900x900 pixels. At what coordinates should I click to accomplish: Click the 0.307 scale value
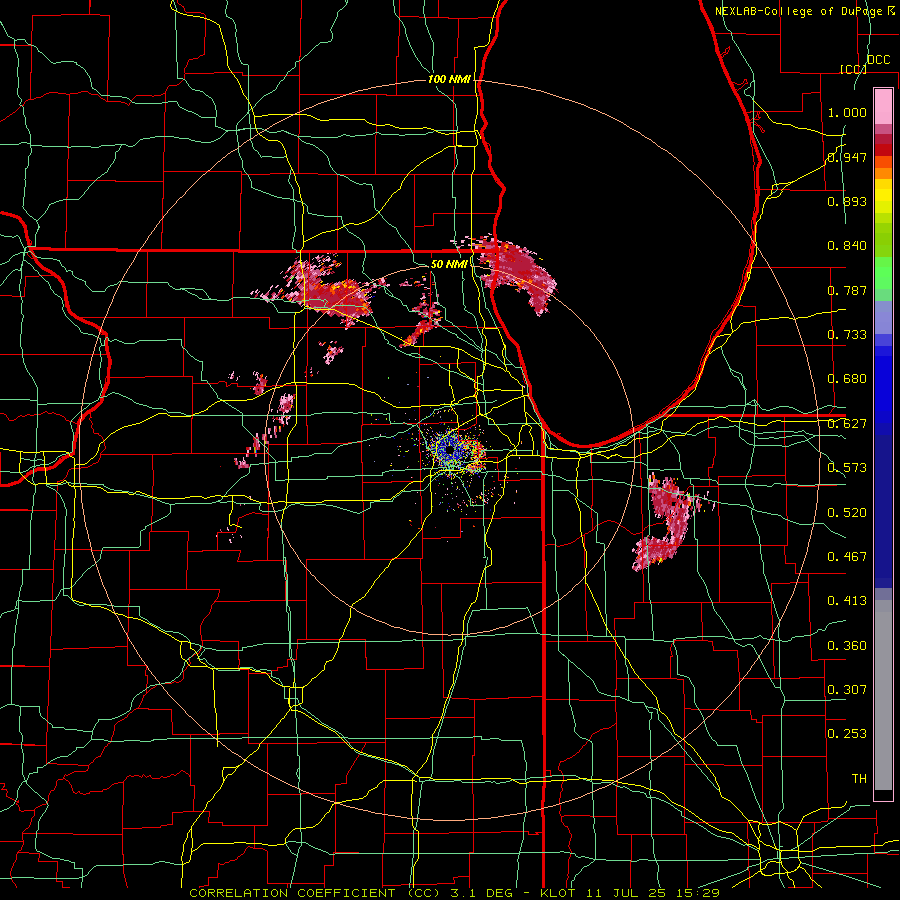click(x=847, y=689)
